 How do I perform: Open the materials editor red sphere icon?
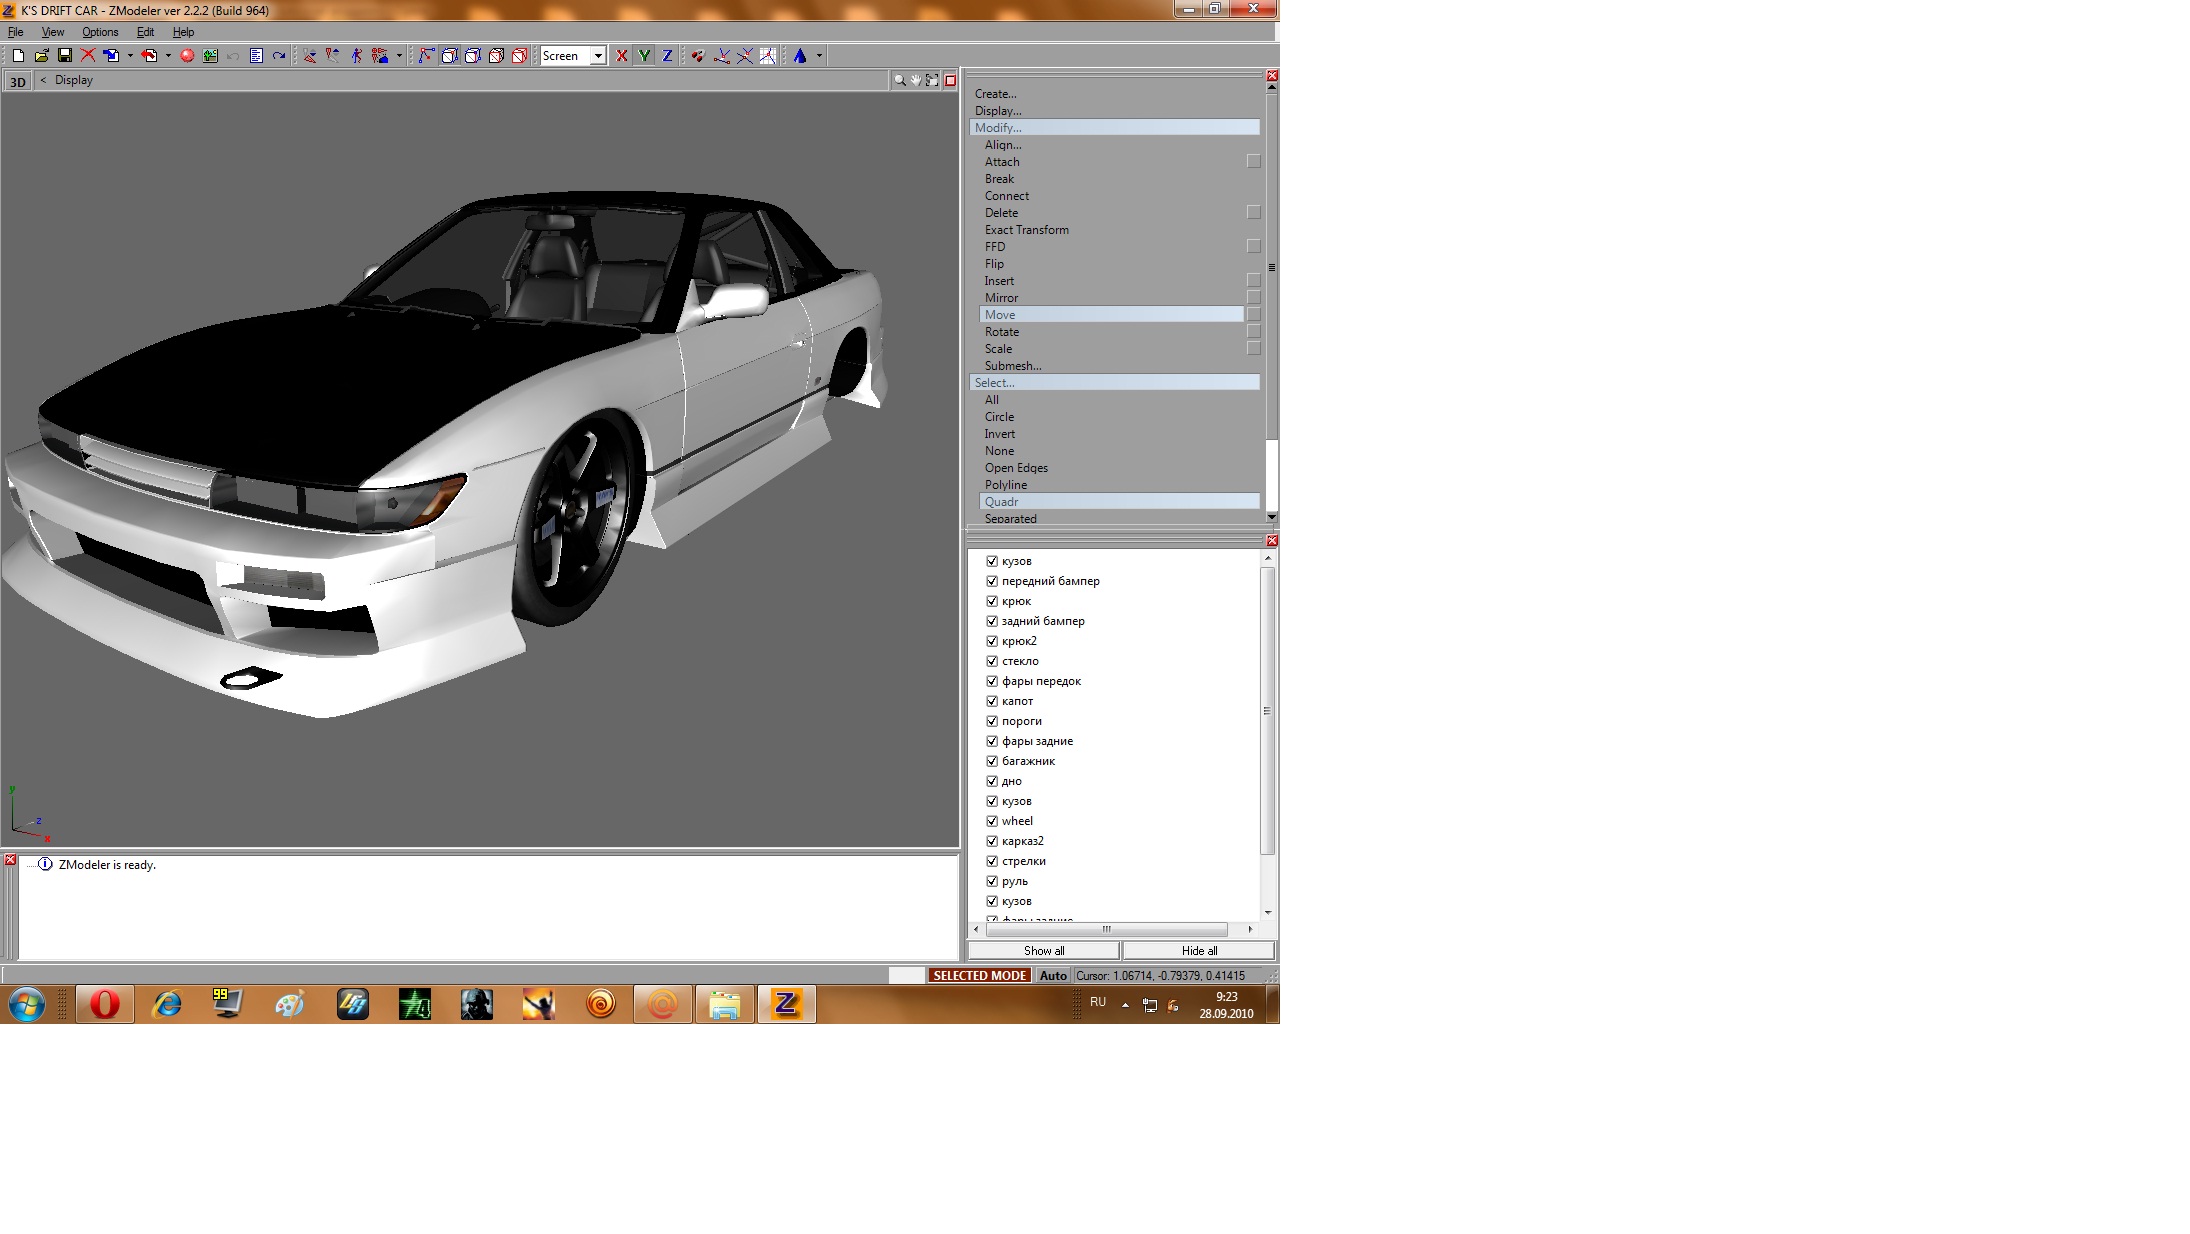pyautogui.click(x=187, y=56)
